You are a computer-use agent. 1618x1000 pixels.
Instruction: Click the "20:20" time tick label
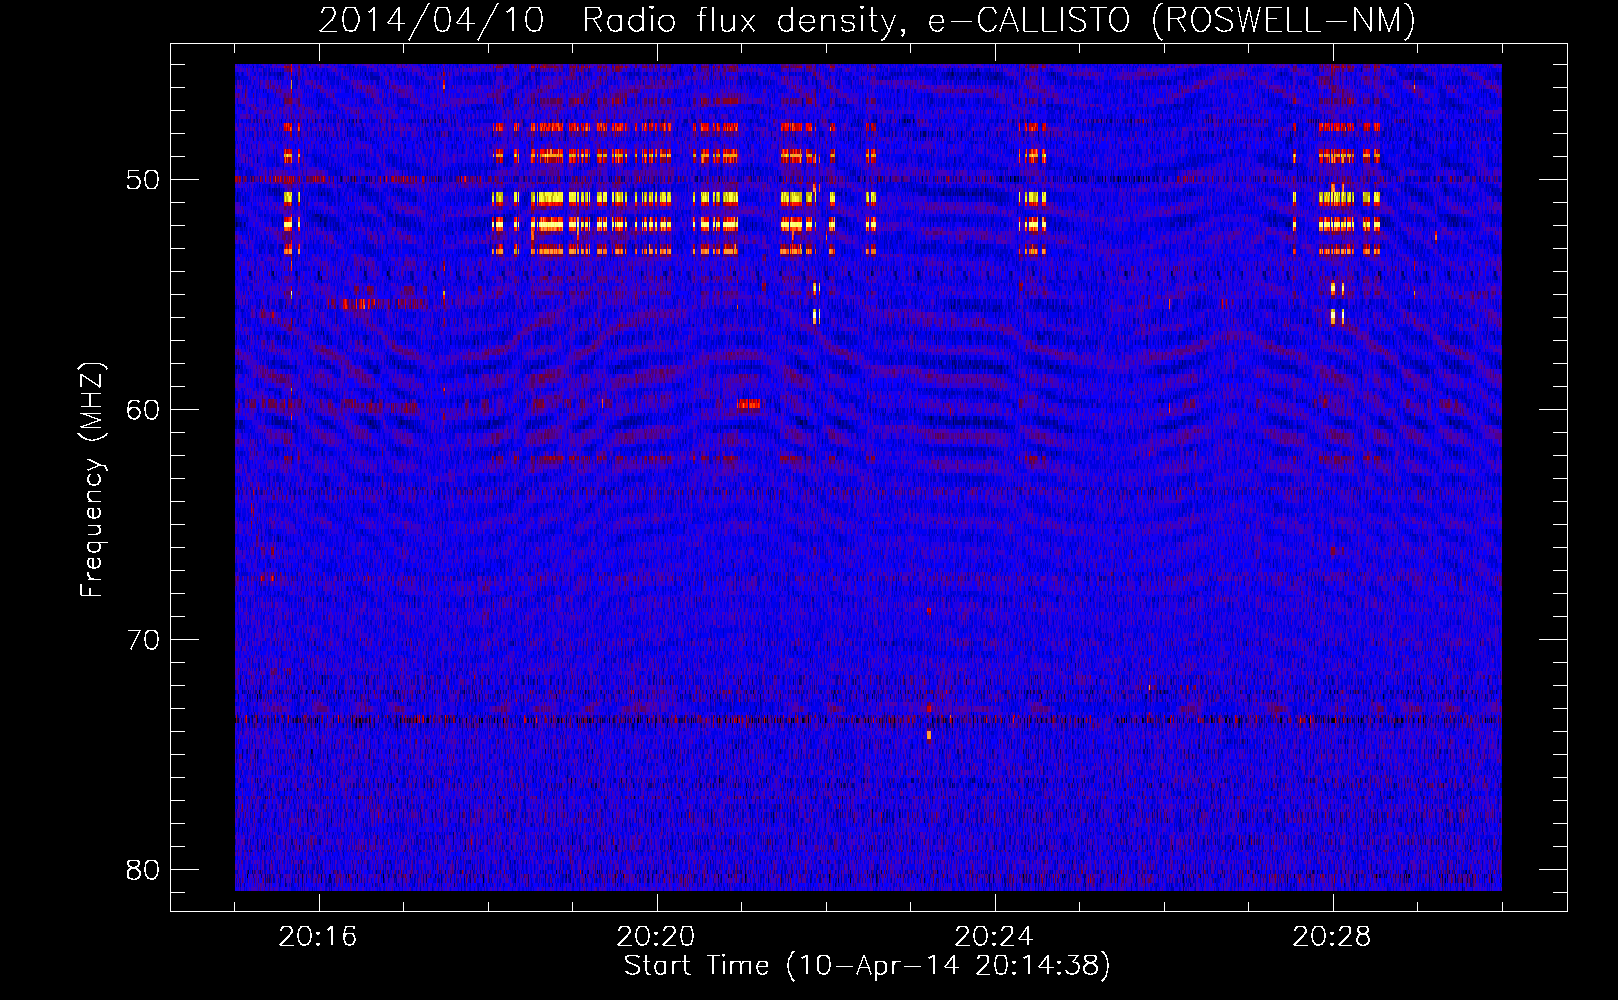tap(656, 937)
